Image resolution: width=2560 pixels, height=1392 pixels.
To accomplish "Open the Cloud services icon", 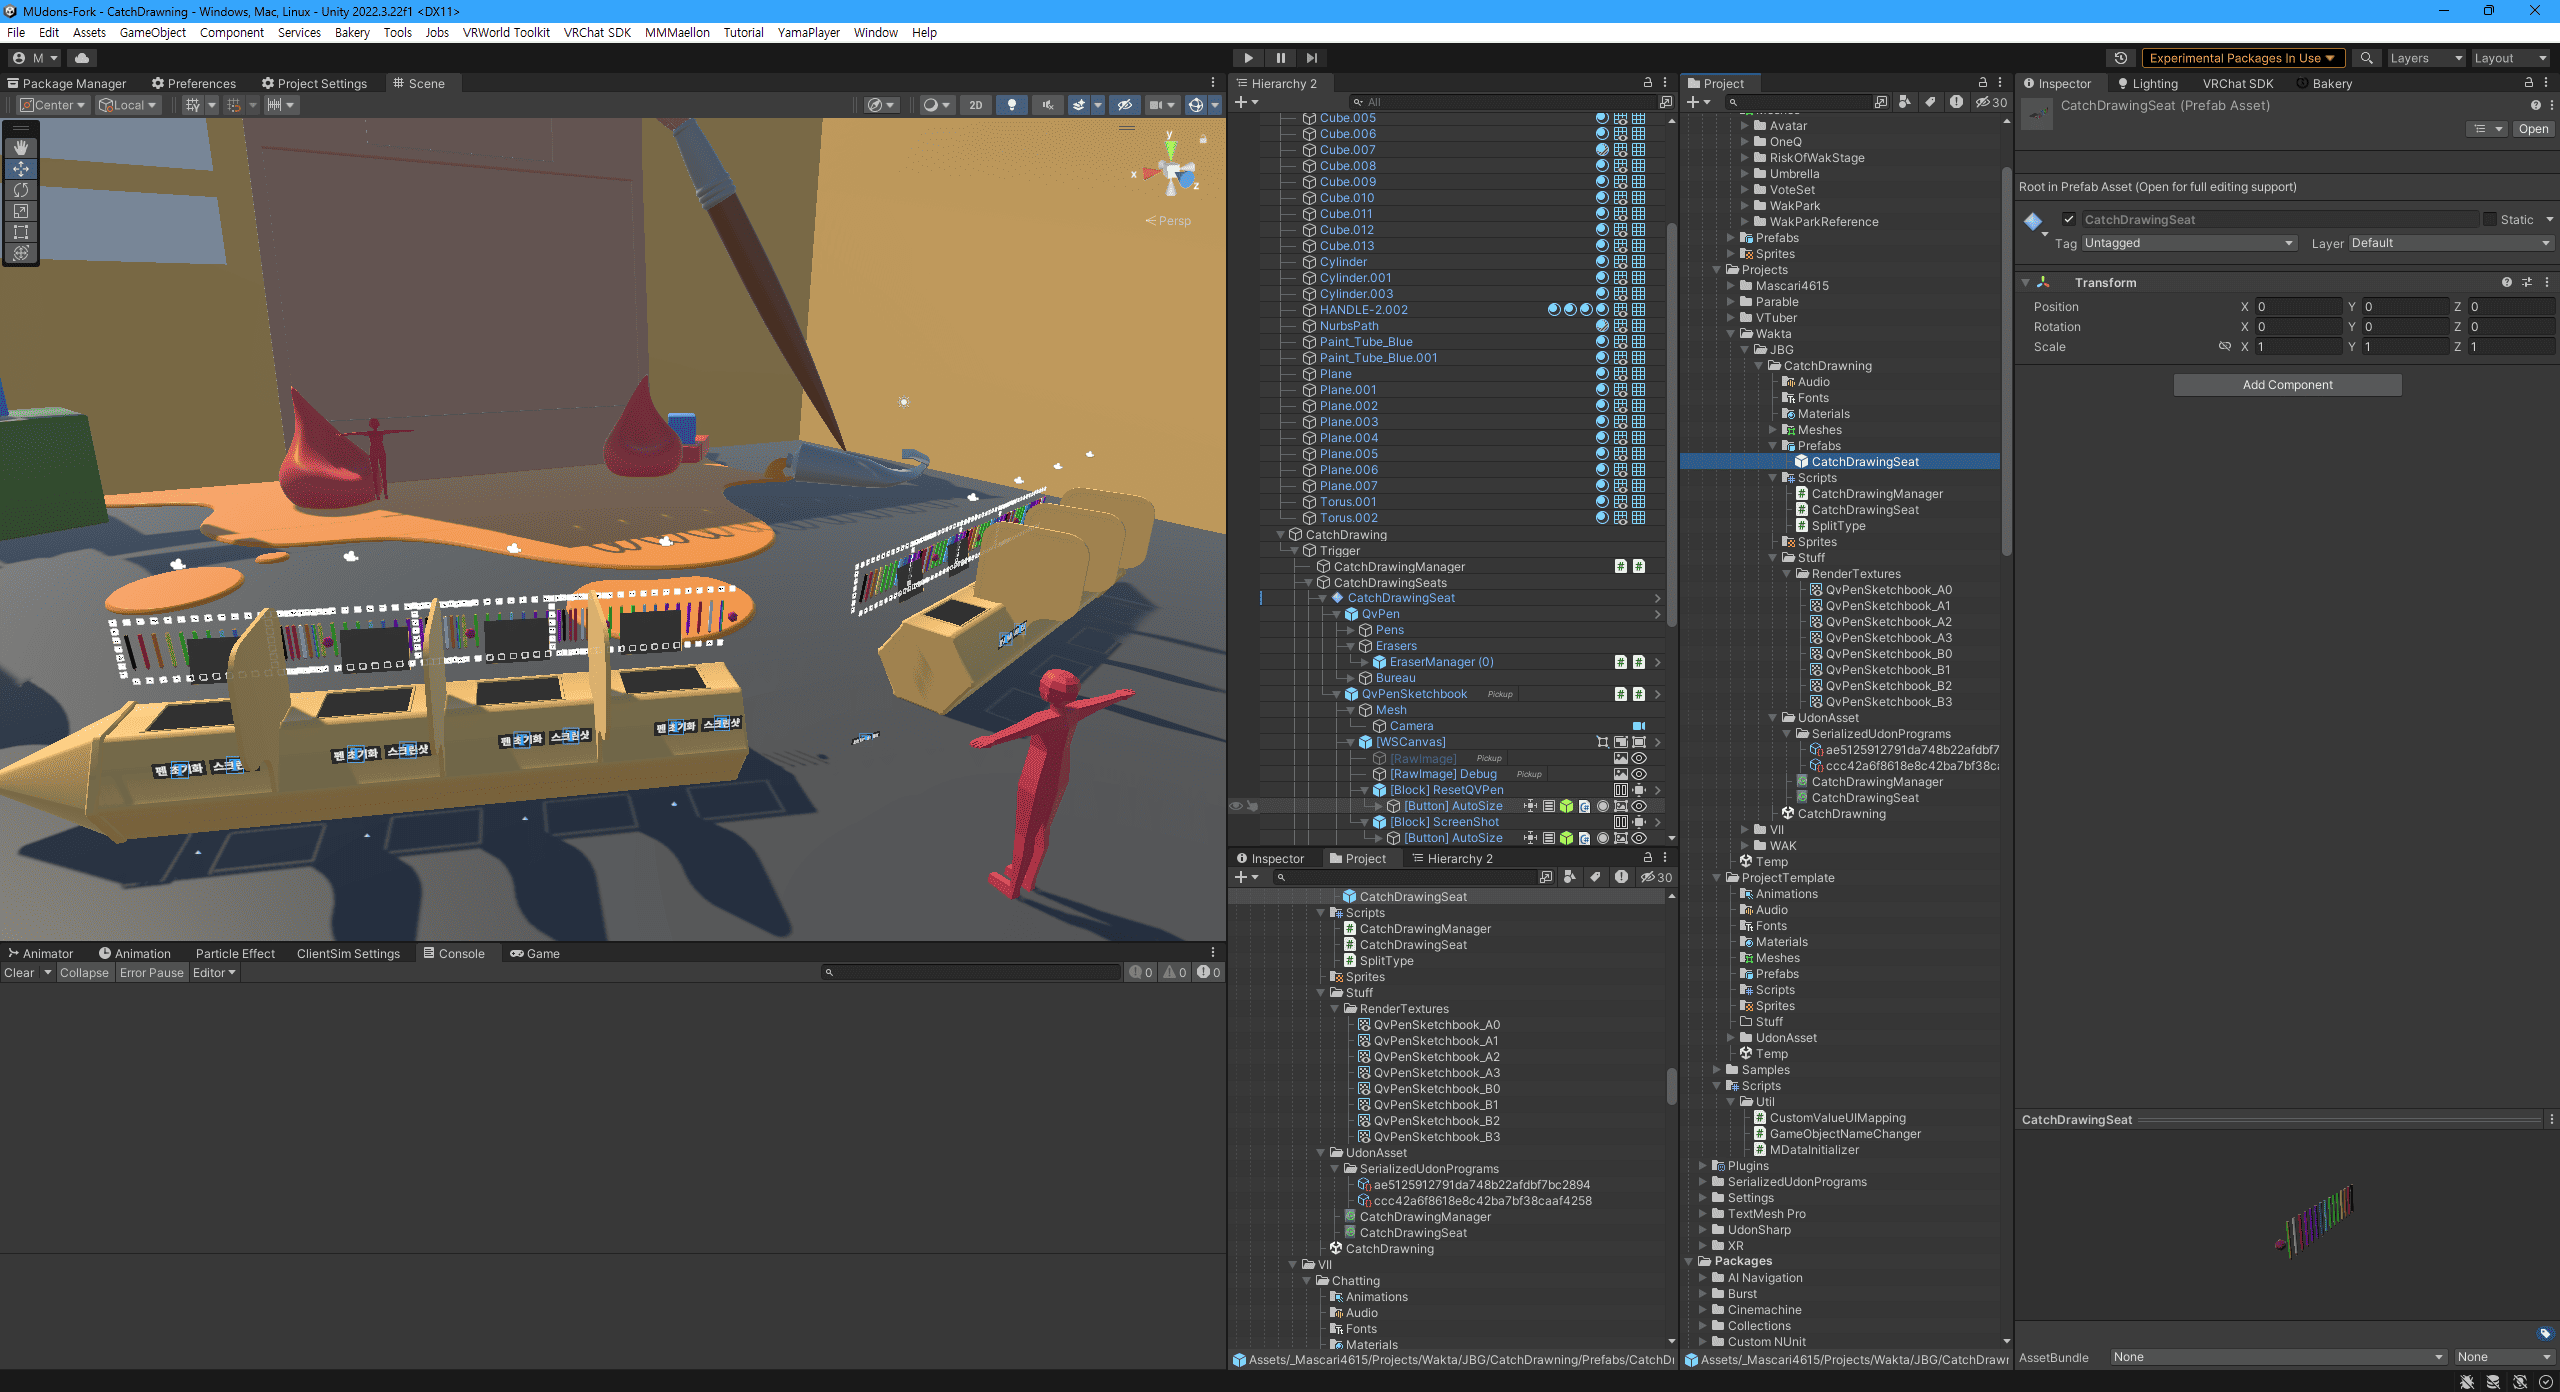I will click(x=82, y=58).
